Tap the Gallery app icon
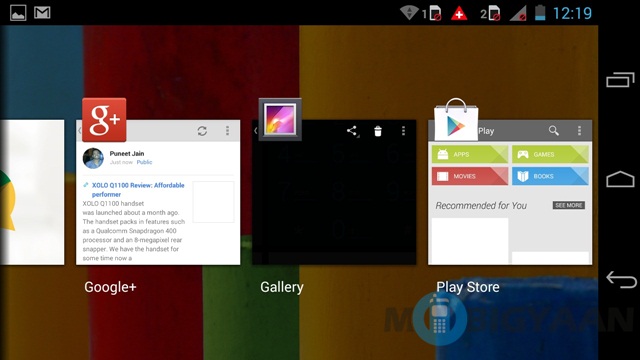The height and width of the screenshot is (360, 640). (x=280, y=119)
